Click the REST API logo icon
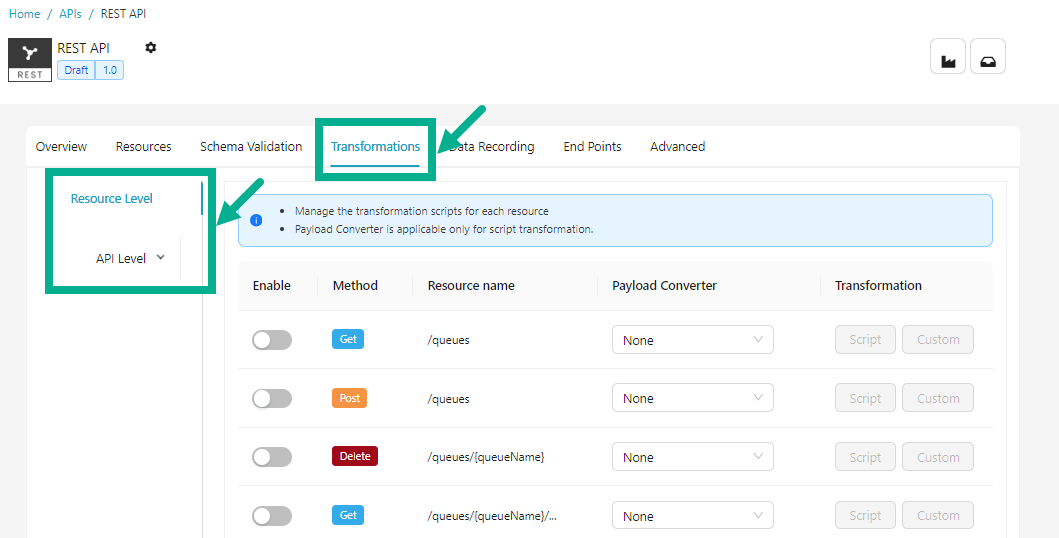The width and height of the screenshot is (1059, 538). (30, 60)
